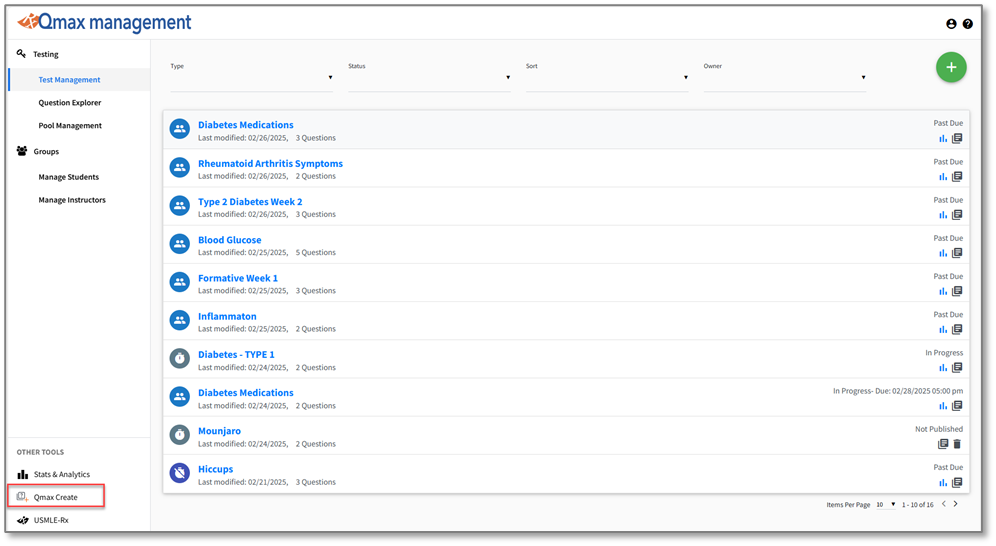The width and height of the screenshot is (996, 546).
Task: Open question list icon for Inflammaton test
Action: click(957, 329)
